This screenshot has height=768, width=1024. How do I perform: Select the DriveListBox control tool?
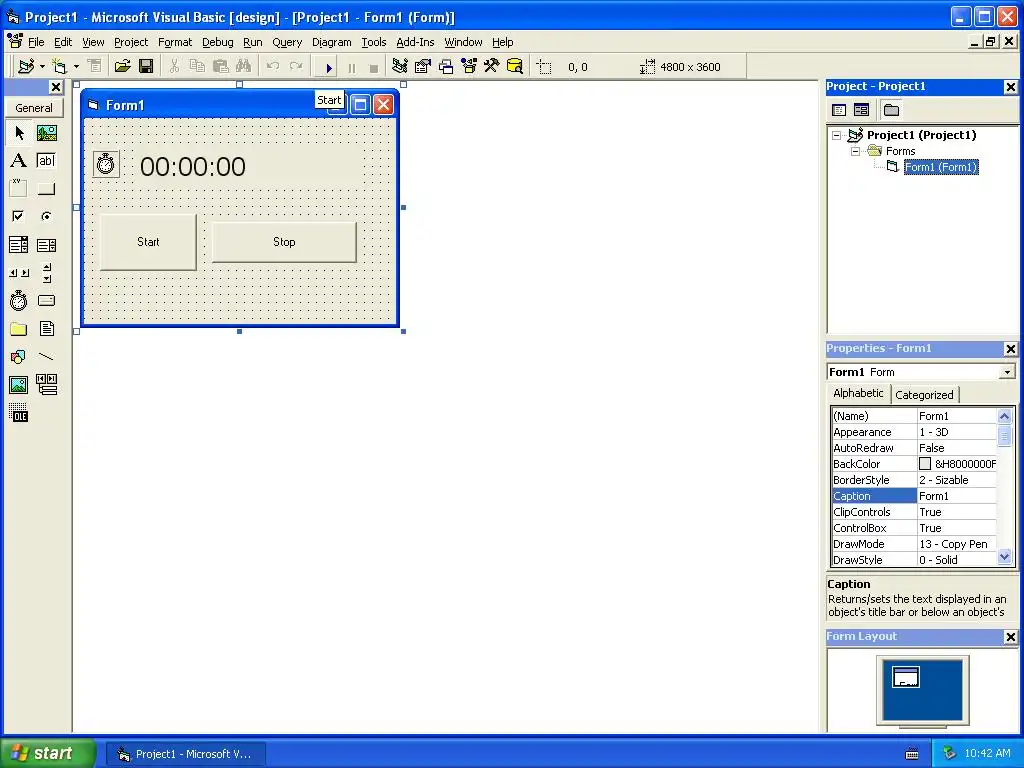(46, 300)
